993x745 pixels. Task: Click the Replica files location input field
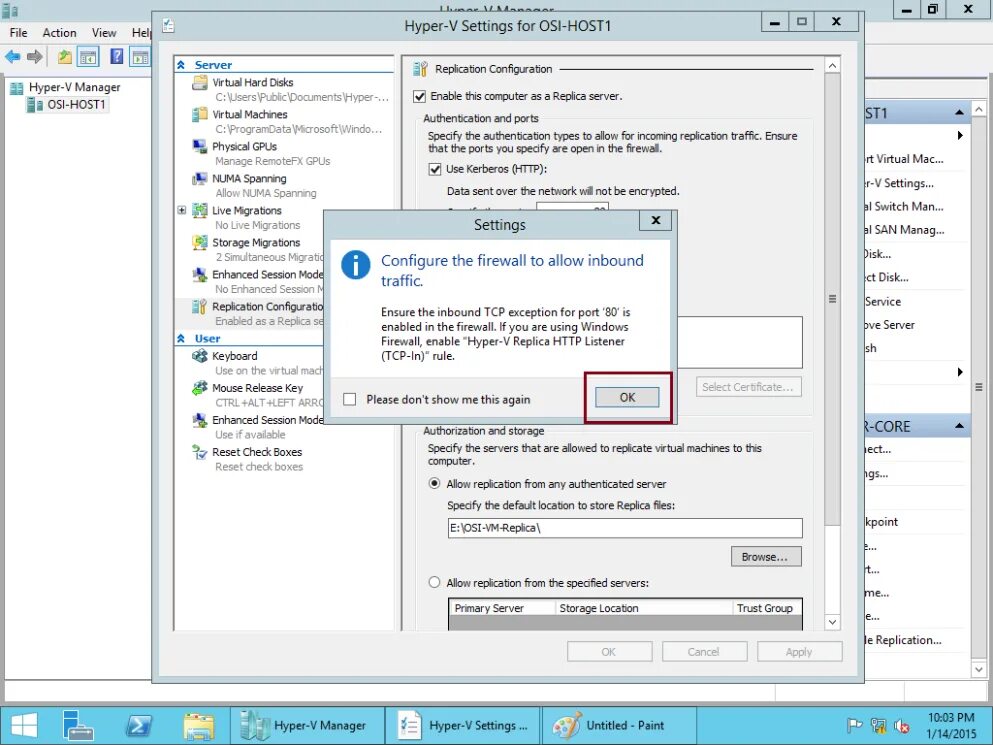coord(624,528)
